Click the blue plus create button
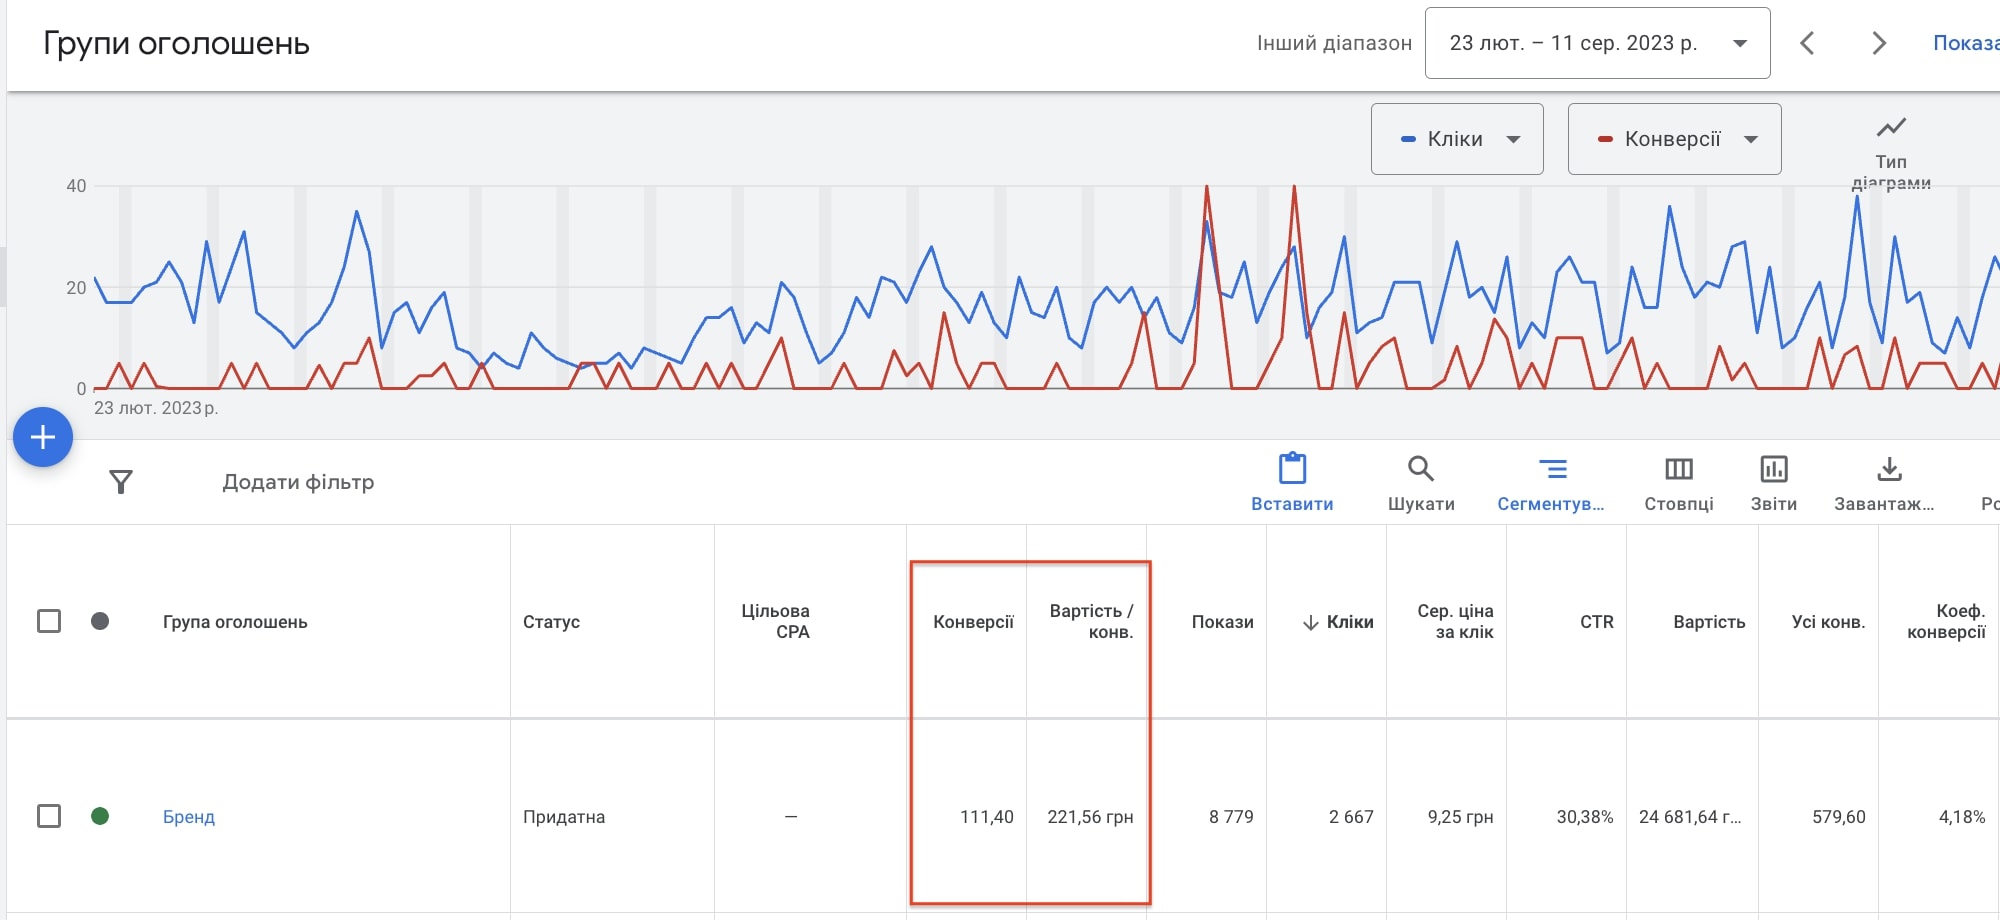The width and height of the screenshot is (2000, 920). pos(43,437)
